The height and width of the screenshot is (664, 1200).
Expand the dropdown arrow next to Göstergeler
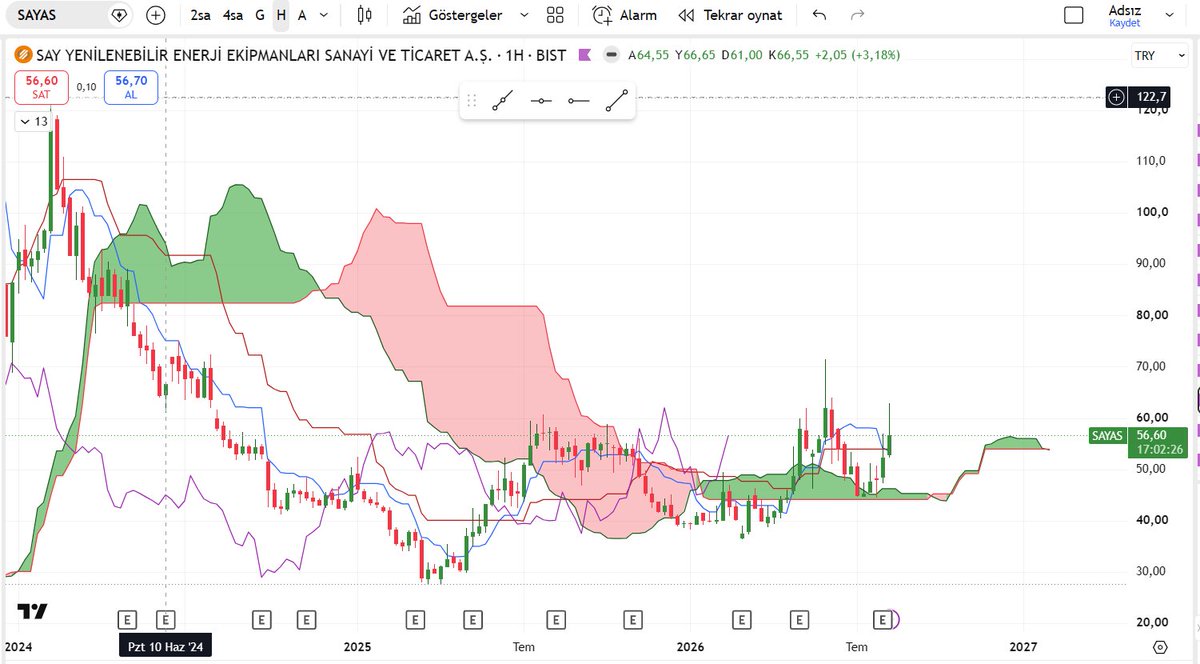tap(525, 15)
